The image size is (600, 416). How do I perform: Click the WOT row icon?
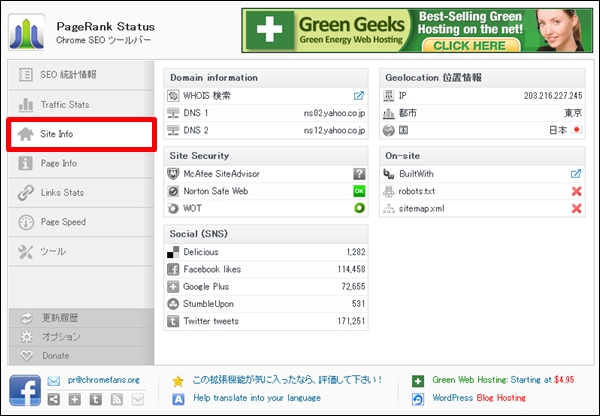[173, 208]
